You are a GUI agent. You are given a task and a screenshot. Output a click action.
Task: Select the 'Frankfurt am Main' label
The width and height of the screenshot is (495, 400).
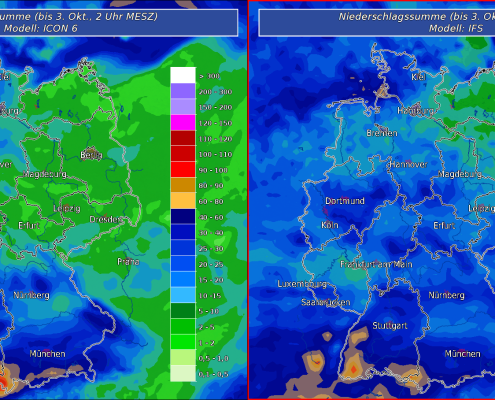376,265
